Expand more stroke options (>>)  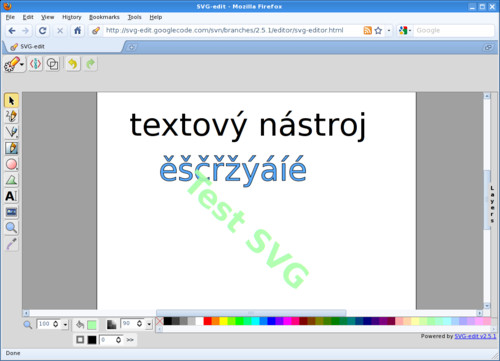pos(130,340)
